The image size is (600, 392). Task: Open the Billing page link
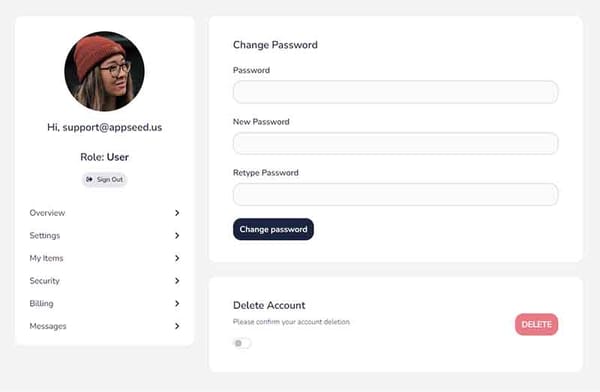coord(104,303)
